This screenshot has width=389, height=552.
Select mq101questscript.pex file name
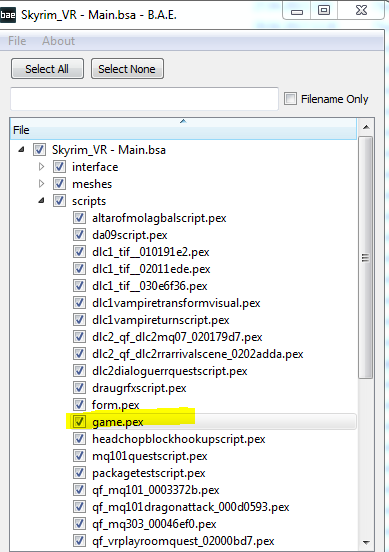tap(150, 456)
